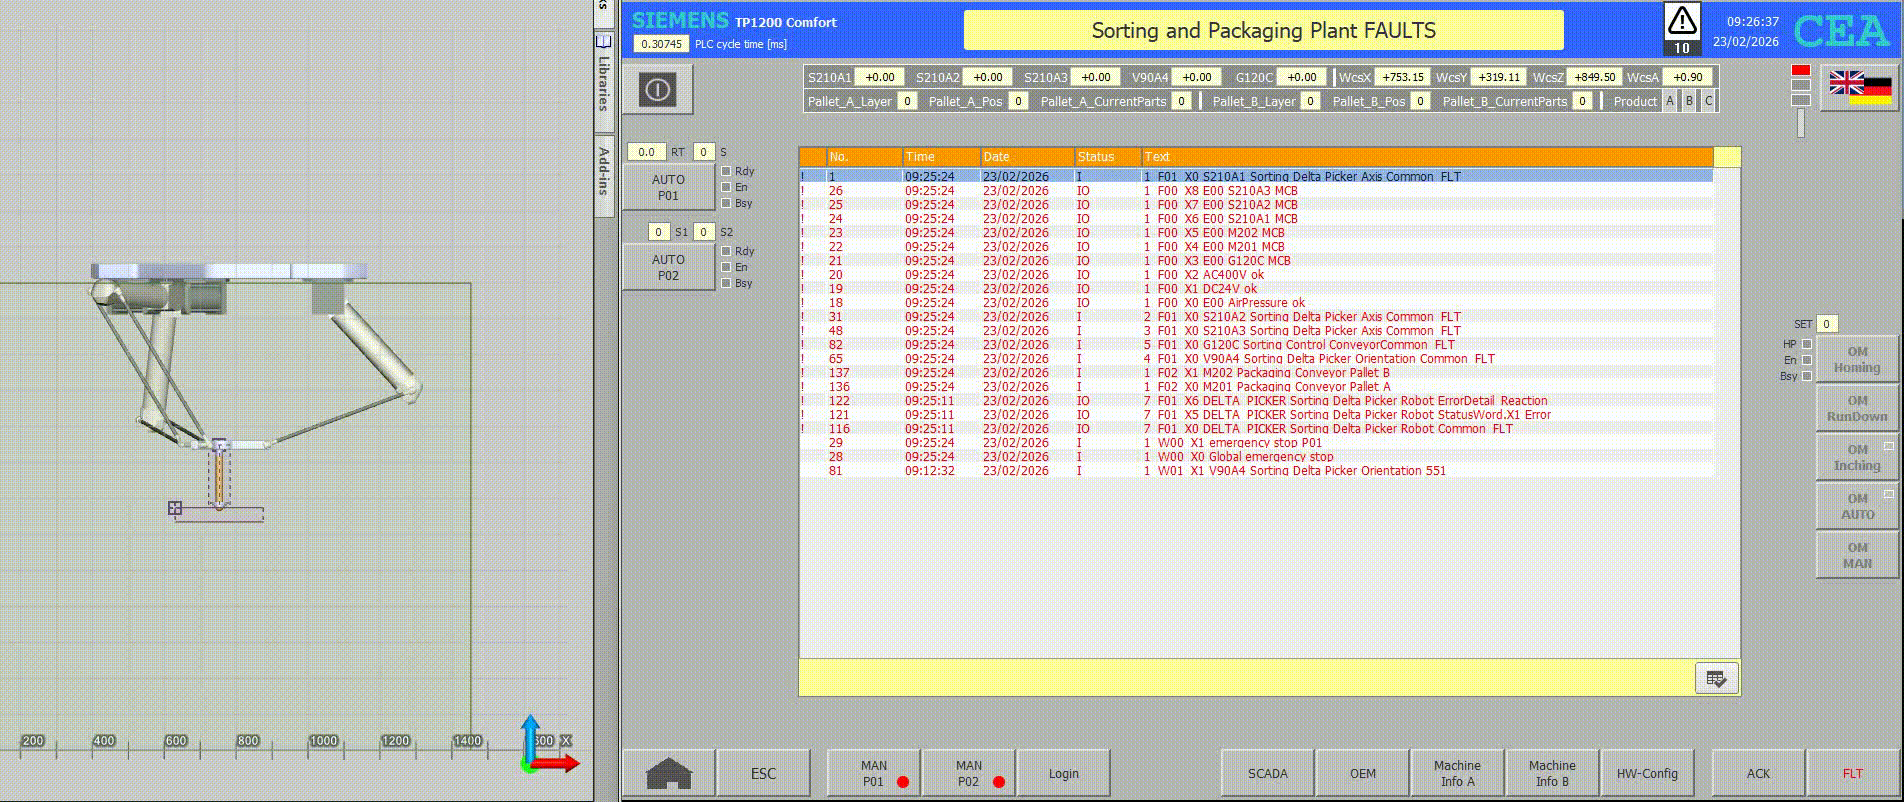Click the alarm list acknowledge icon
The image size is (1904, 802).
tap(1716, 678)
